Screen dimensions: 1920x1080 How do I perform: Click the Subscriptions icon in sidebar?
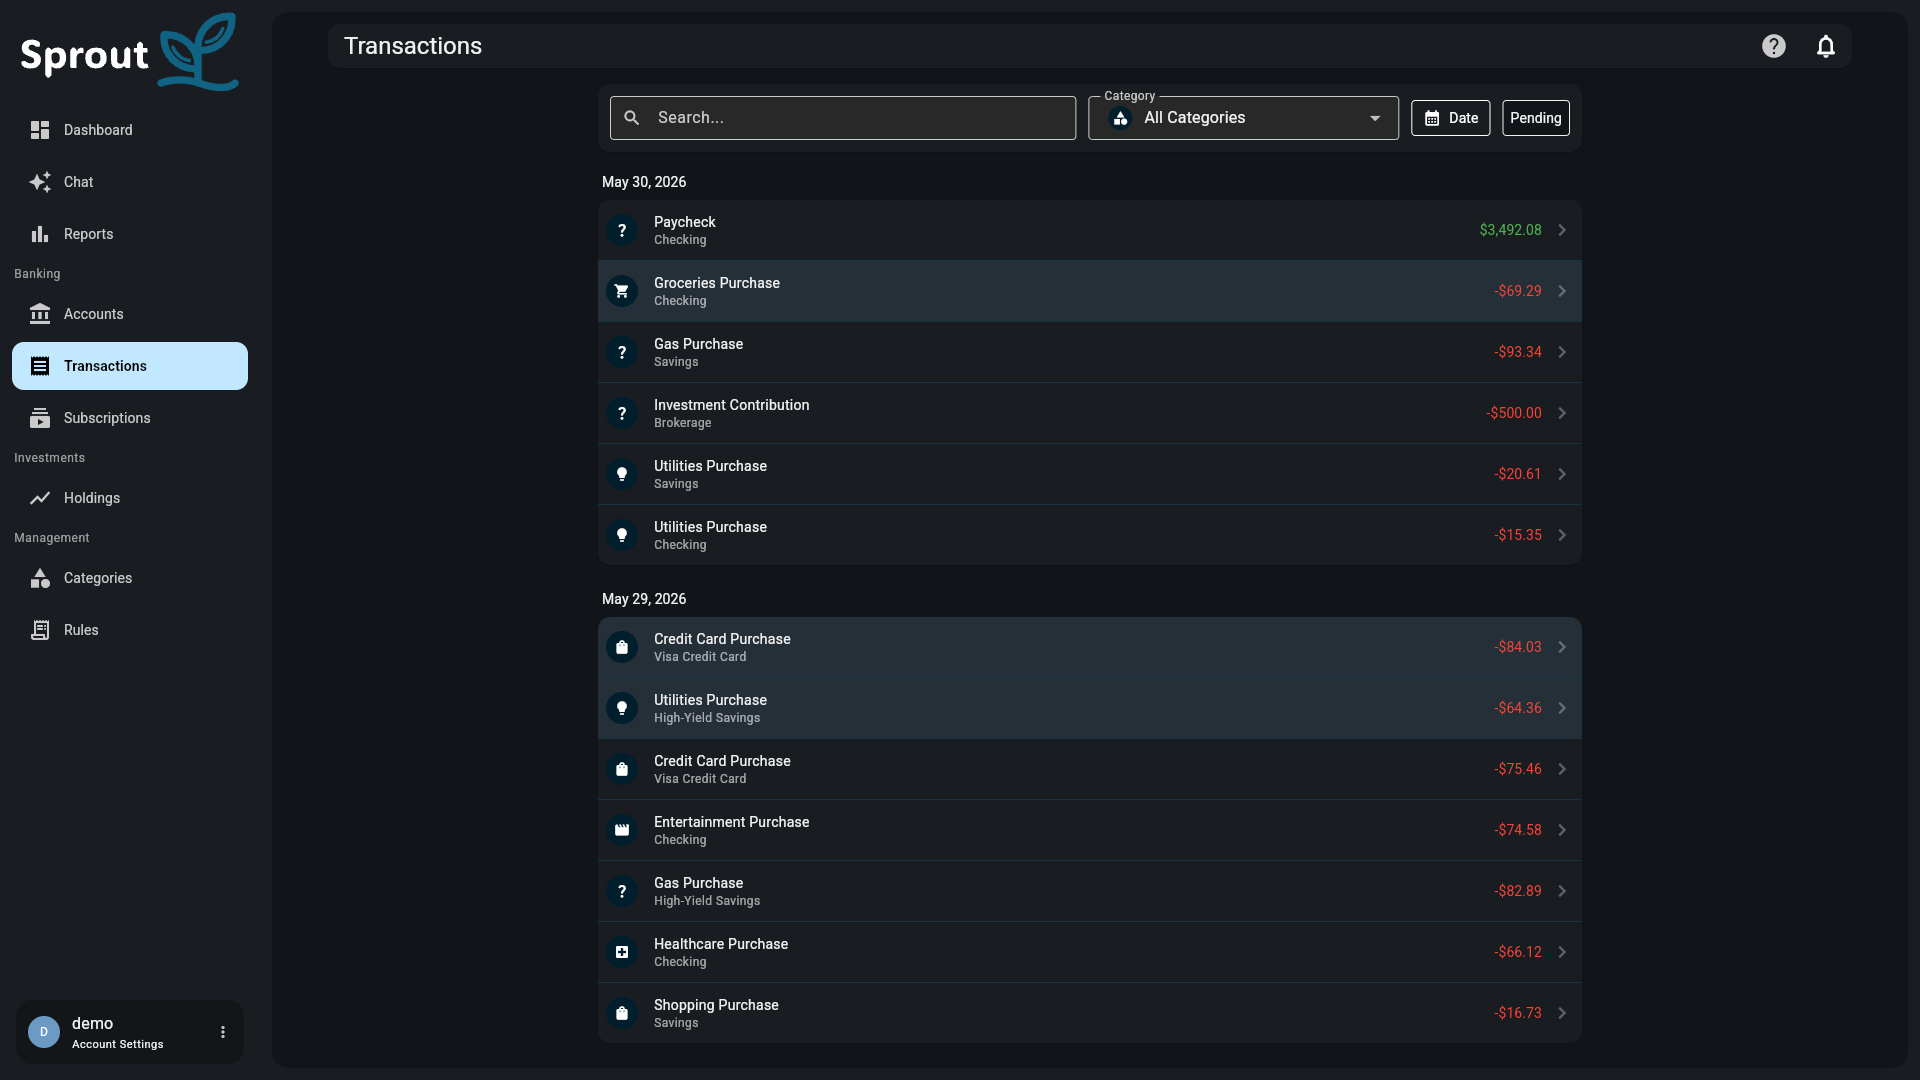tap(40, 418)
